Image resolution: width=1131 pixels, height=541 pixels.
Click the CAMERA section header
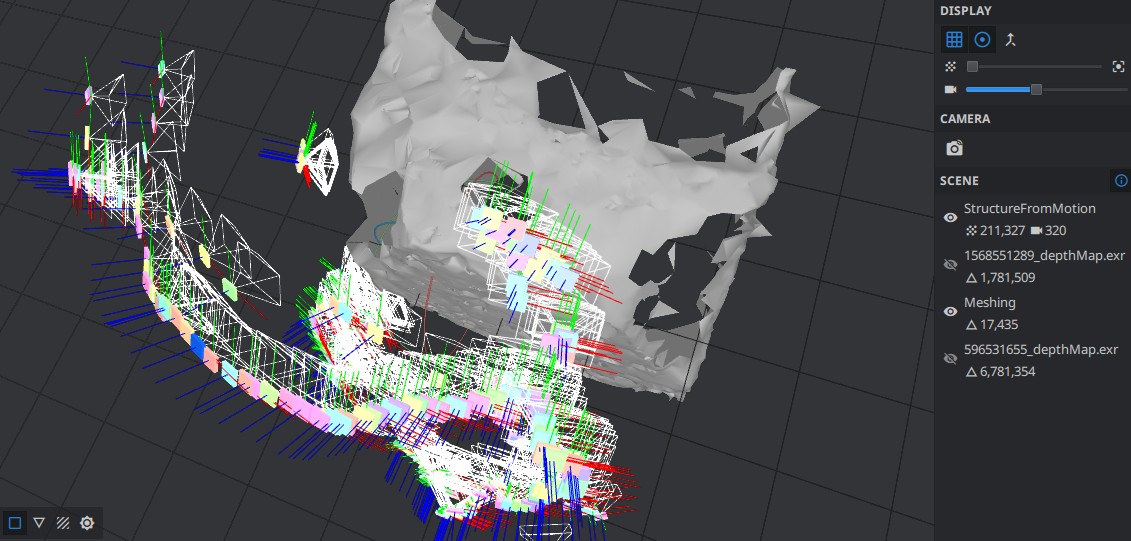[964, 118]
